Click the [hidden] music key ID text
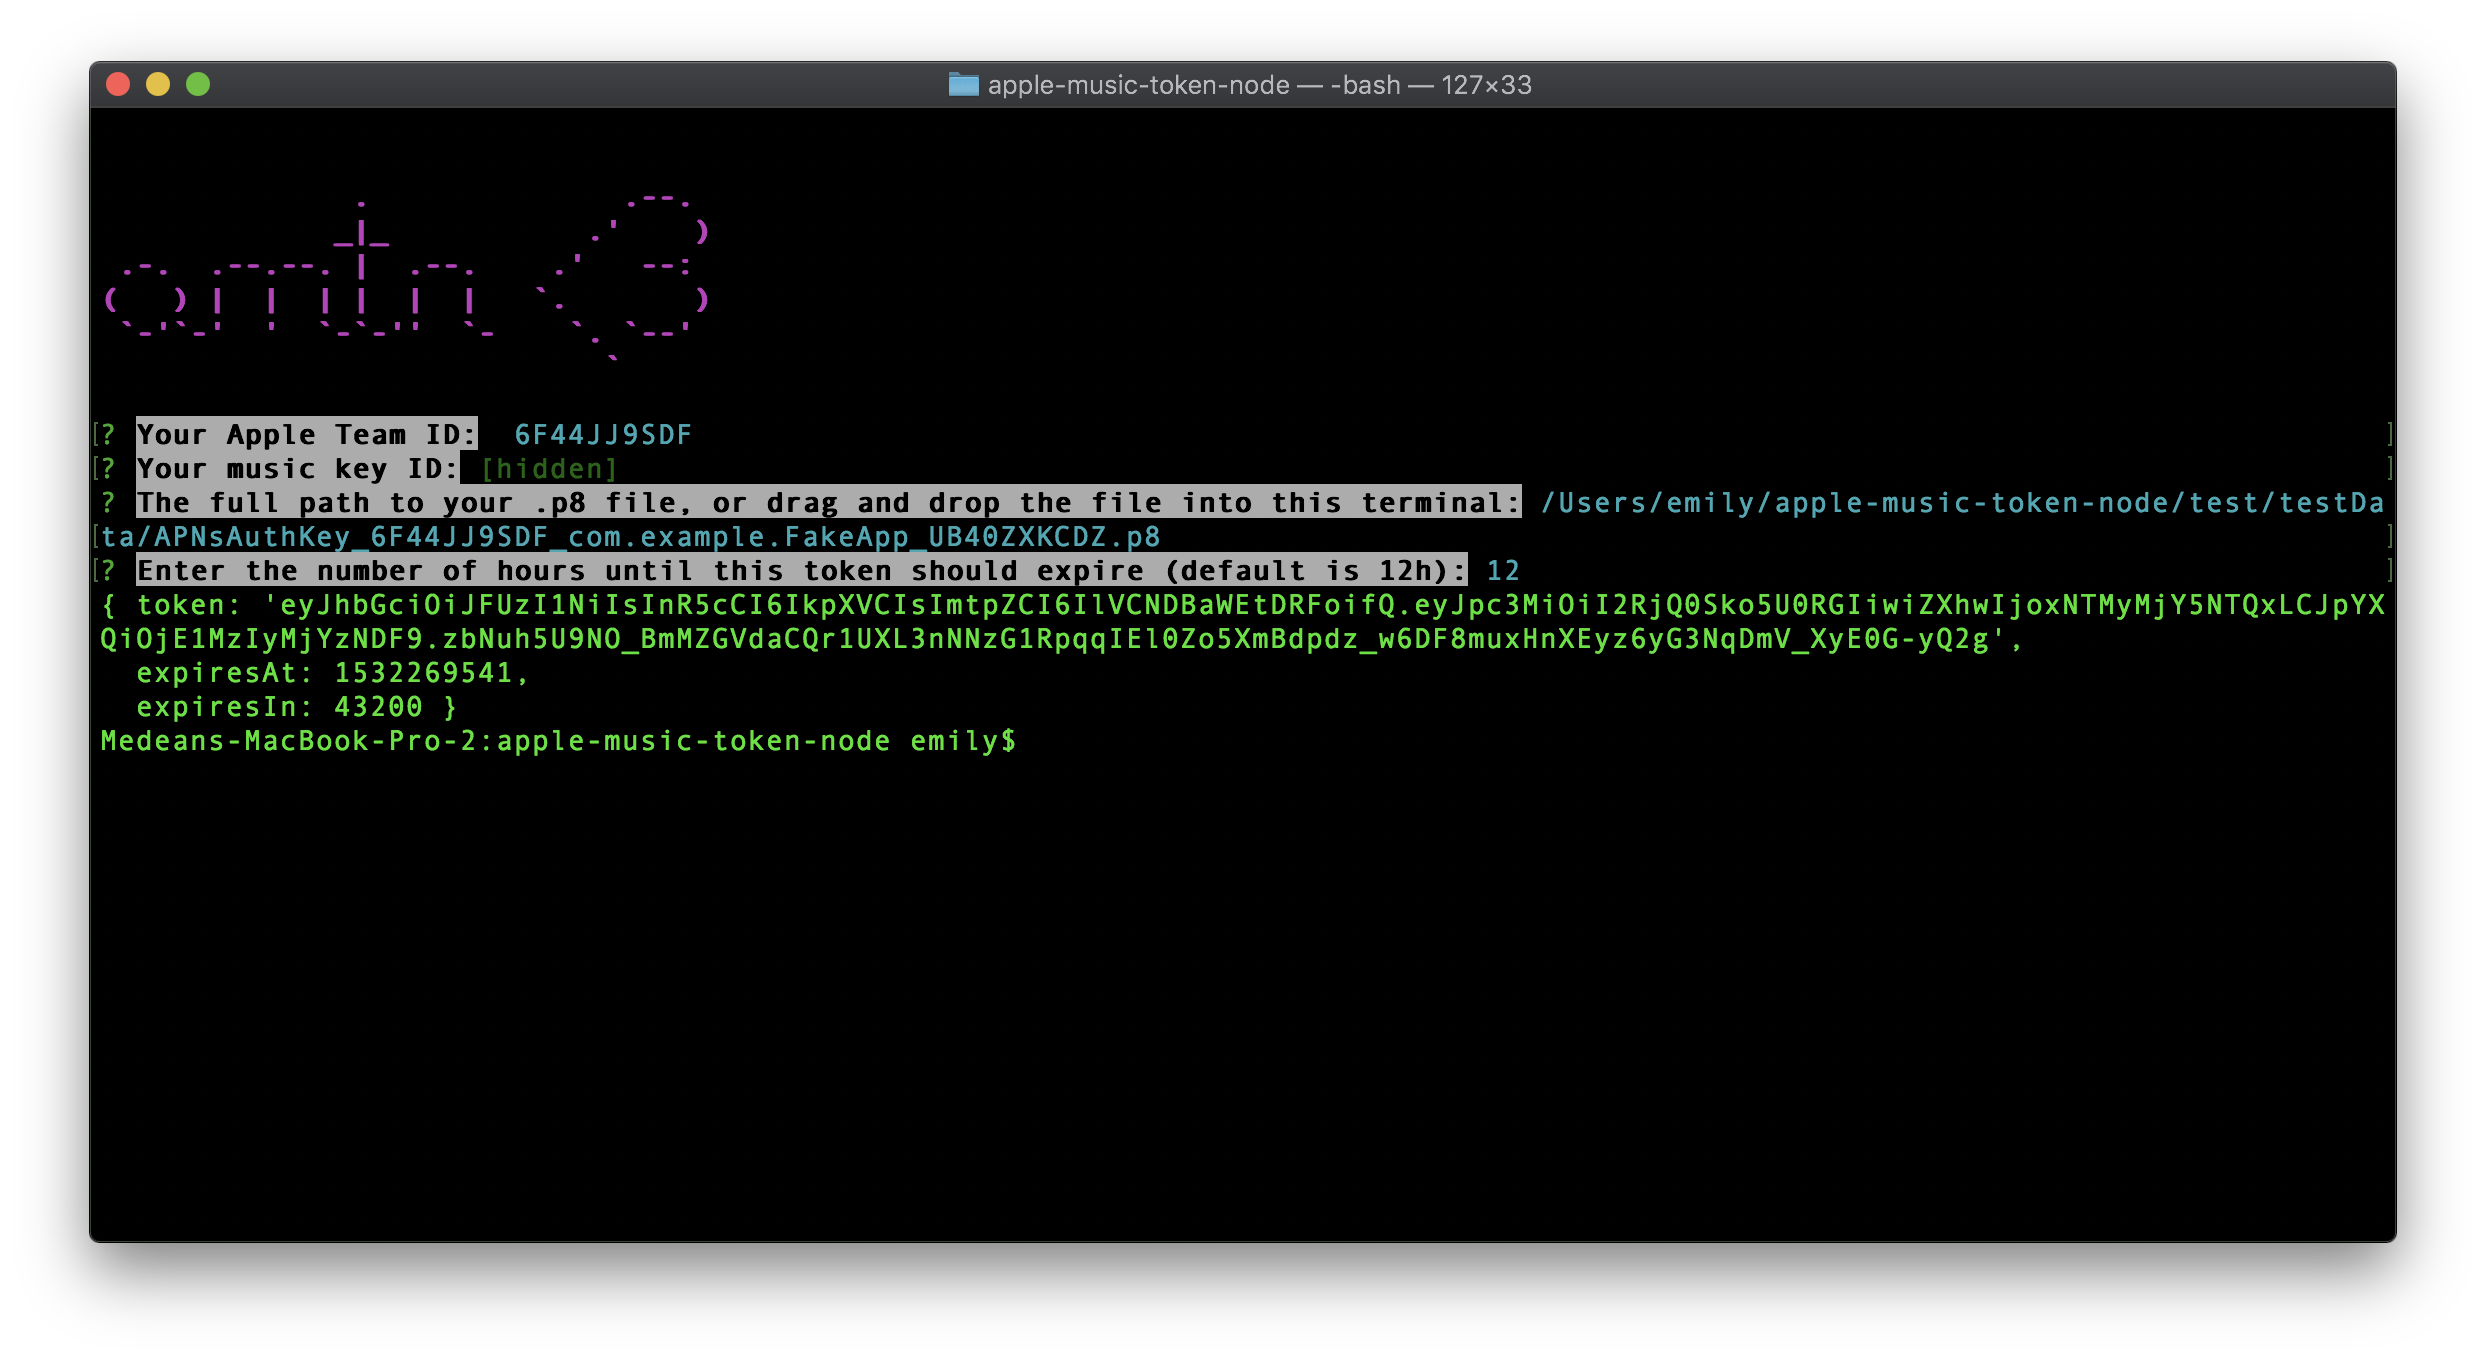Viewport: 2486px width, 1360px height. (x=548, y=469)
